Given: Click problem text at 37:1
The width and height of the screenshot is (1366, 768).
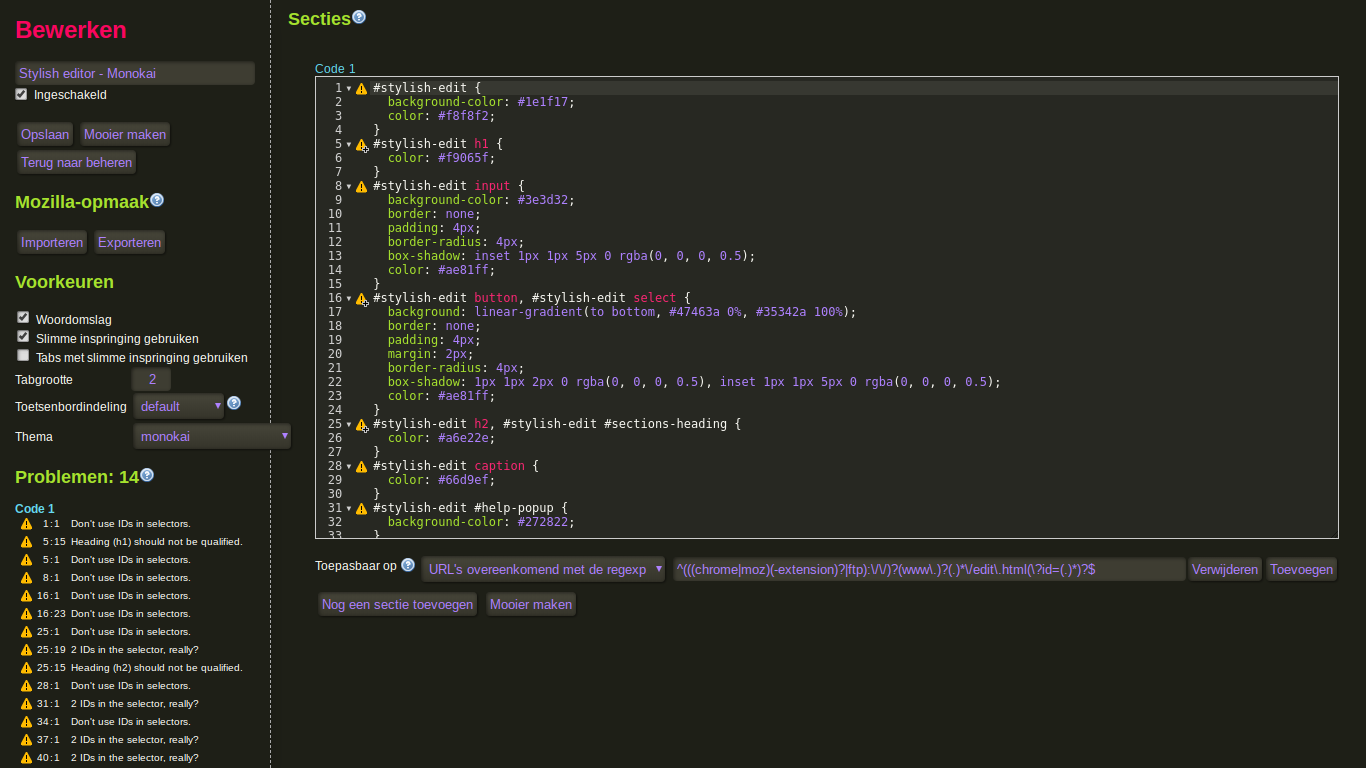Looking at the screenshot, I should pos(134,740).
